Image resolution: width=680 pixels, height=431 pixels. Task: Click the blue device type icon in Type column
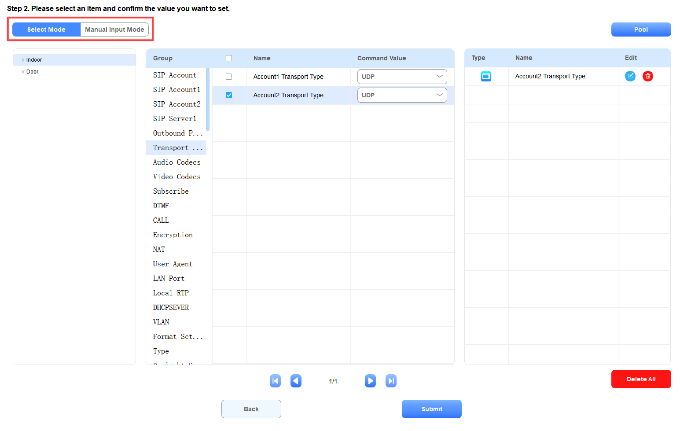click(486, 76)
